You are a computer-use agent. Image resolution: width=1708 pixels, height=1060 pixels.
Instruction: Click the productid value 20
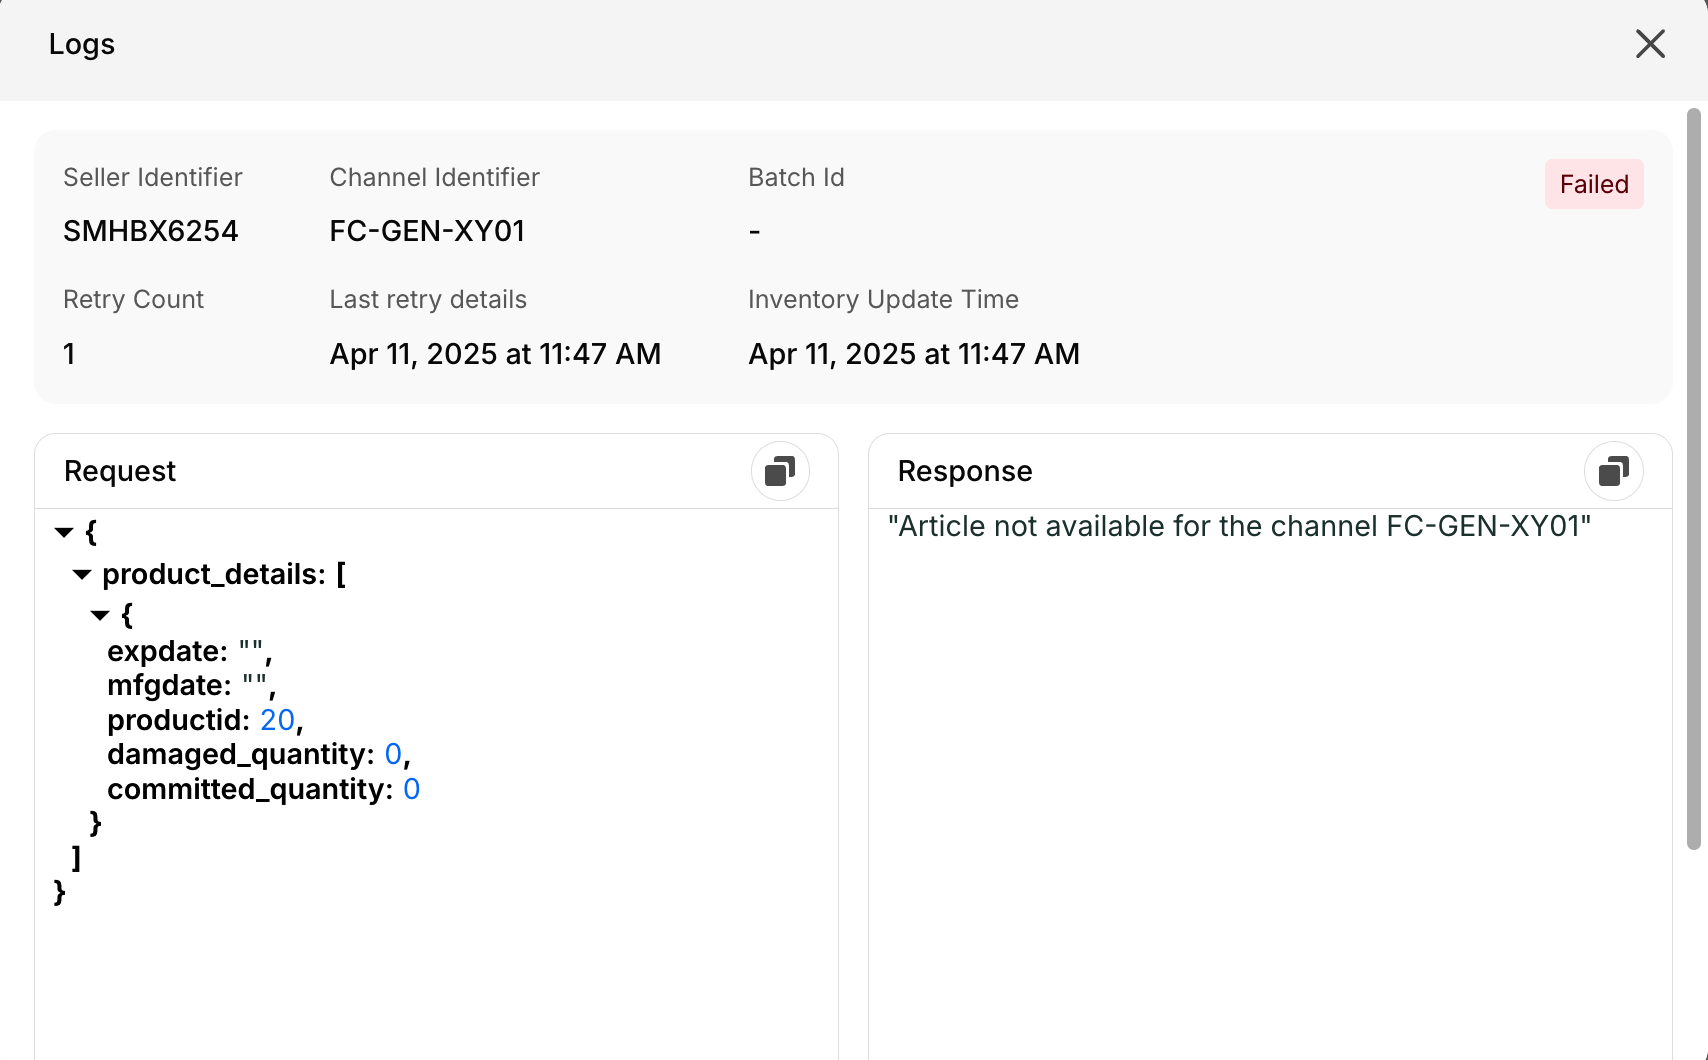[x=277, y=720]
